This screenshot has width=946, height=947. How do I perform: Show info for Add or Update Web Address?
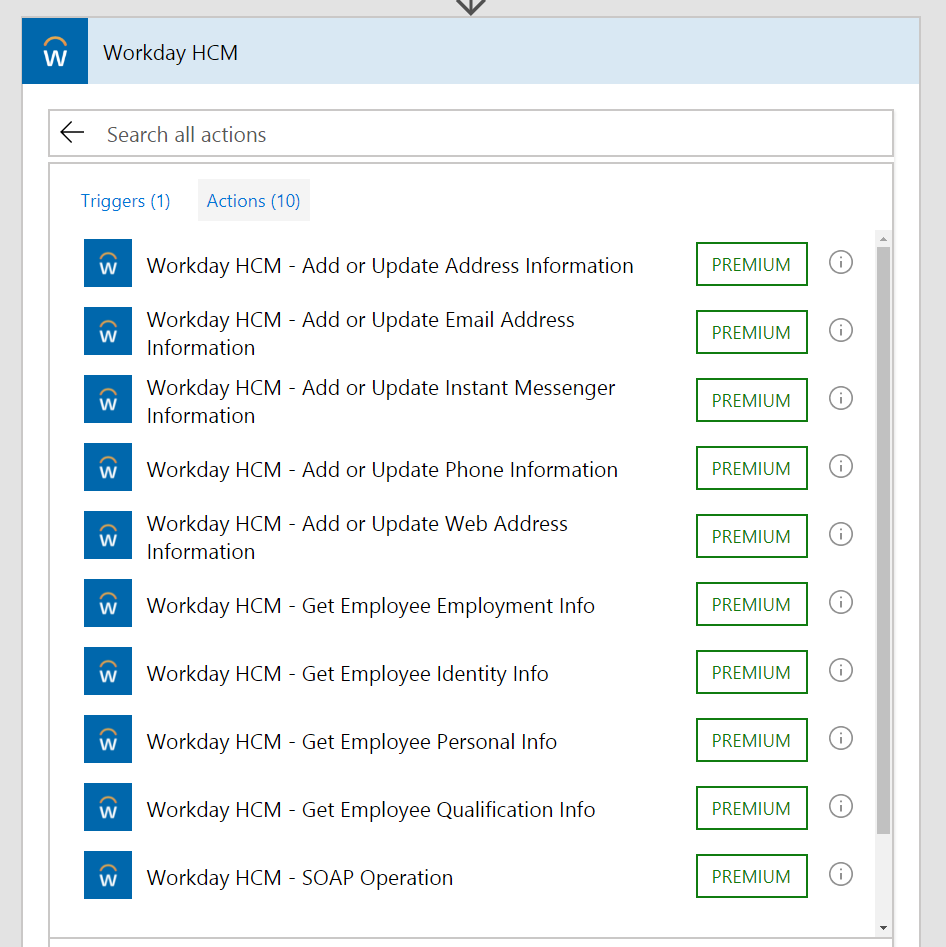pyautogui.click(x=841, y=535)
